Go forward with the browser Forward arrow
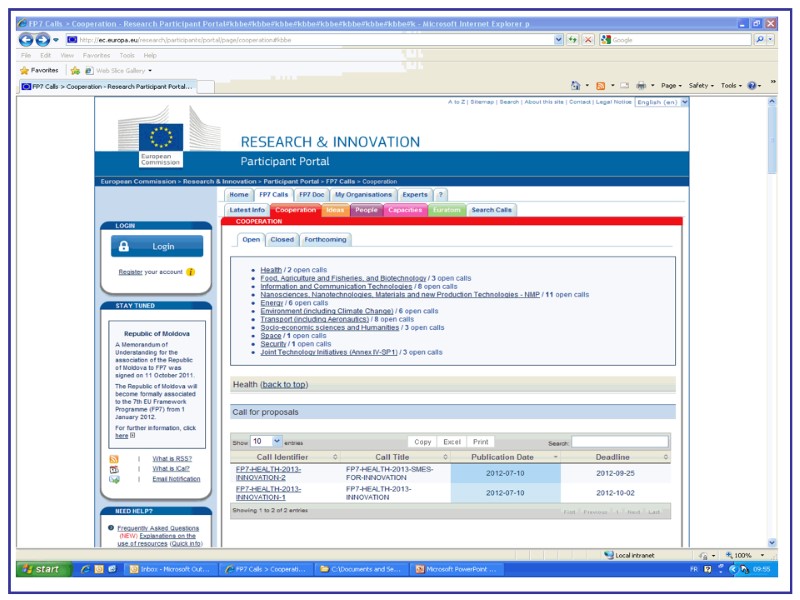This screenshot has height=600, width=800. [43, 39]
